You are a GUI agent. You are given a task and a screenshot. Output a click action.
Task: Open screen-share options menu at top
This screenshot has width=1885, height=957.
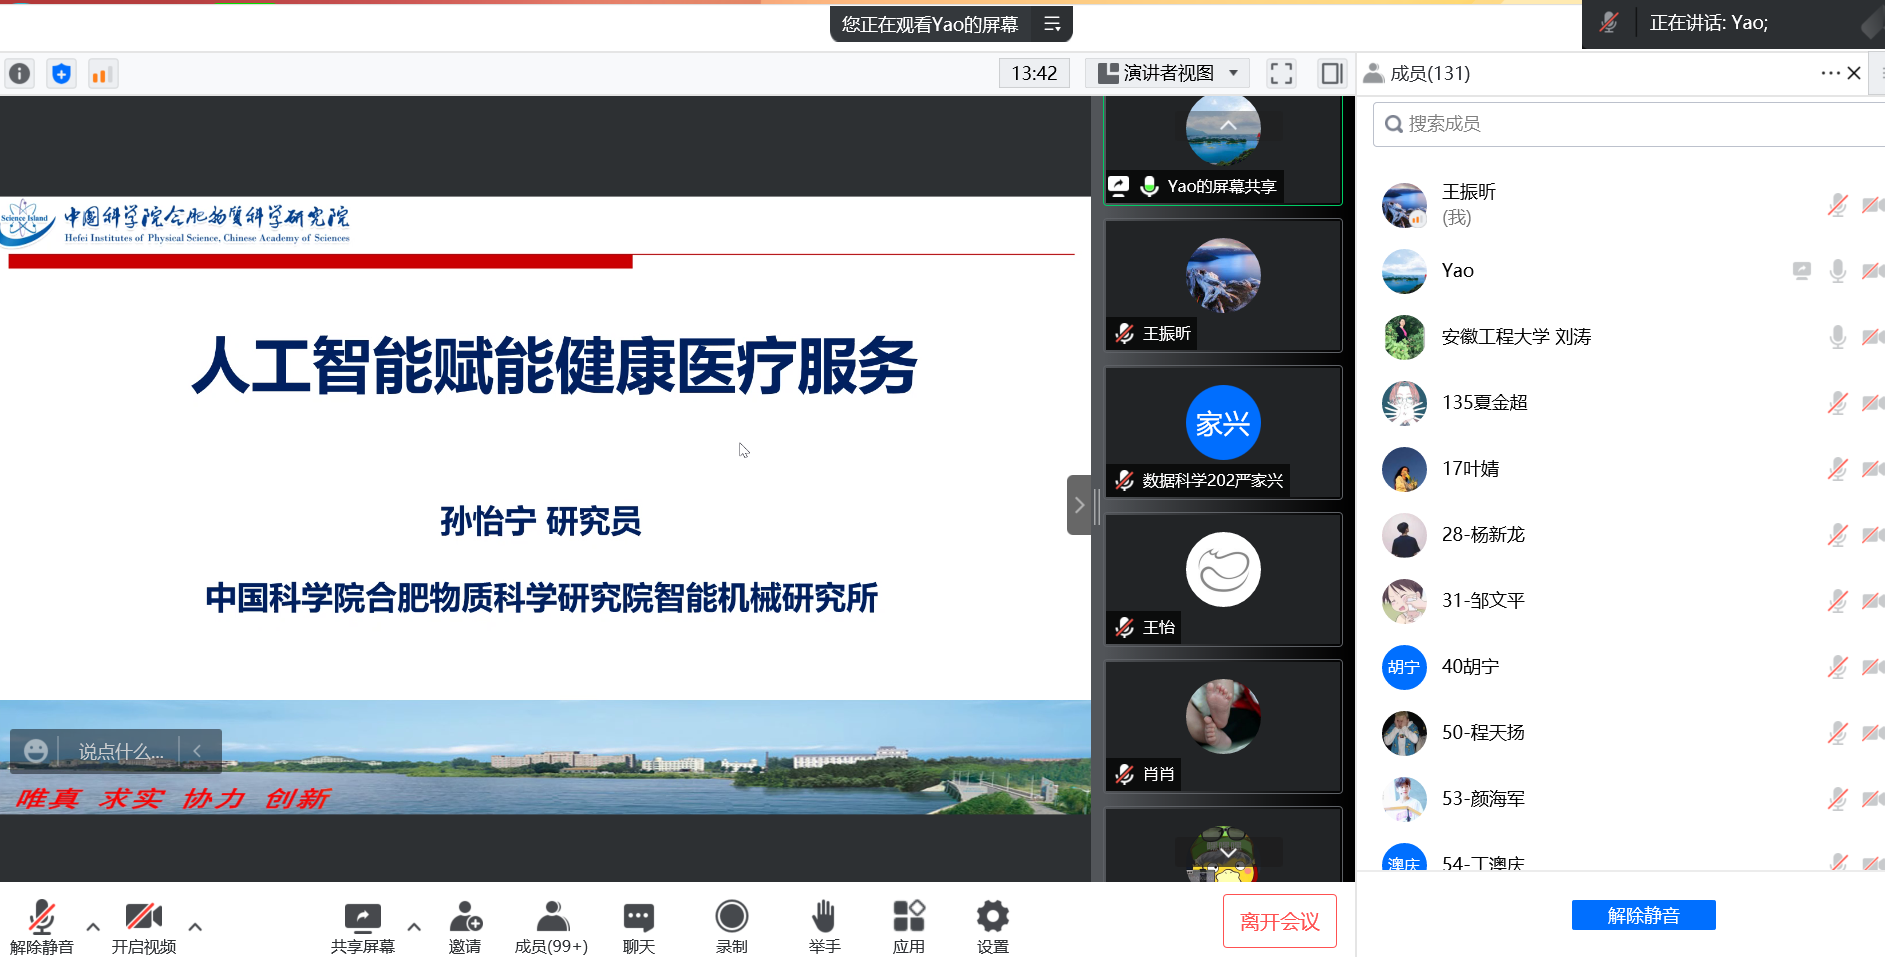[1052, 24]
